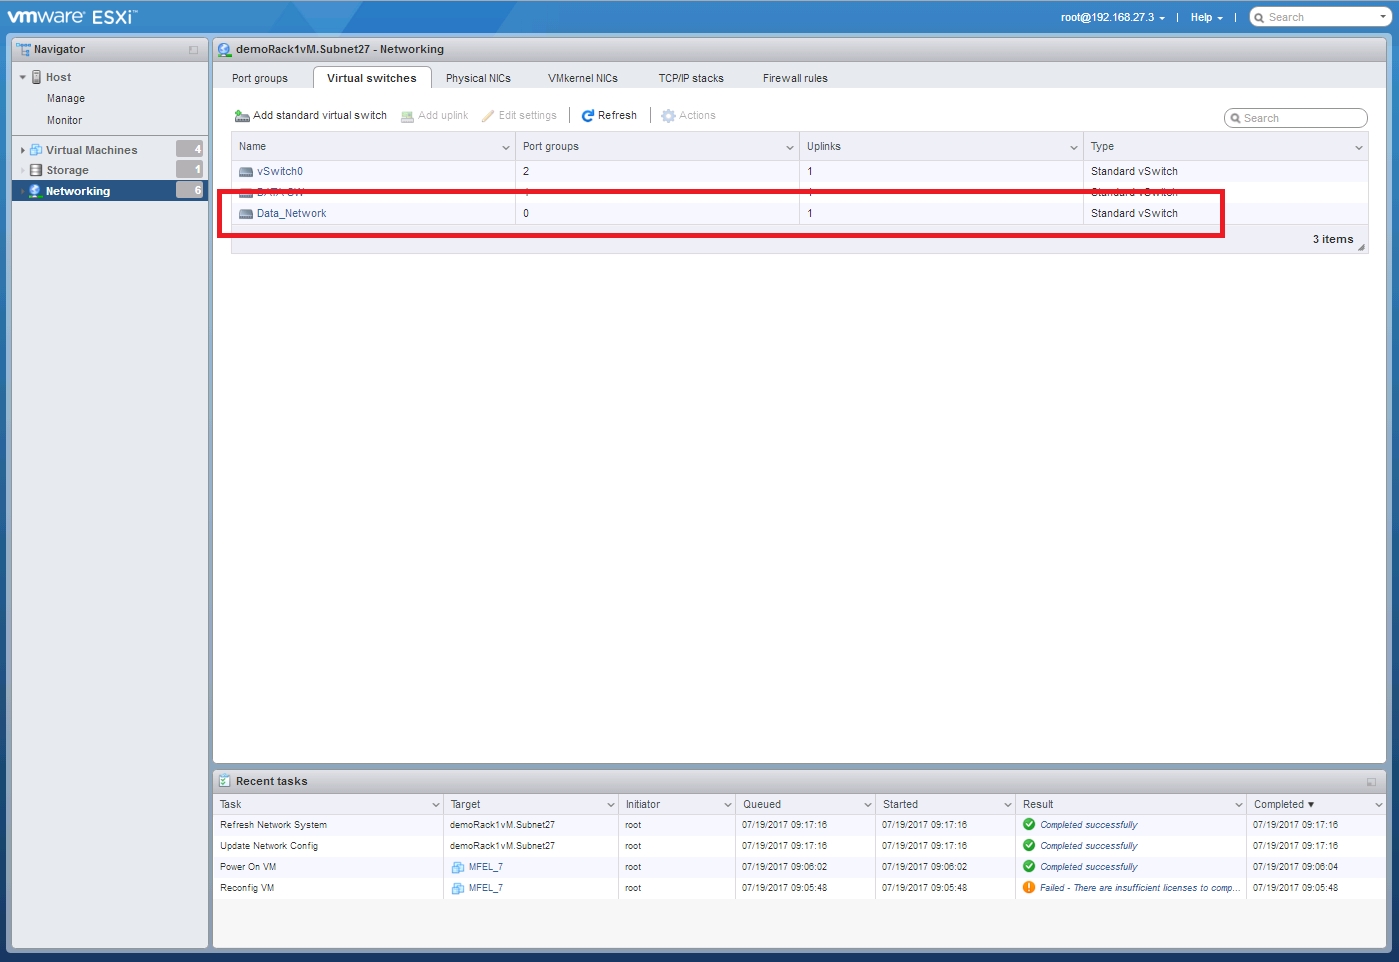Switch to the Physical NICs tab

tap(478, 78)
